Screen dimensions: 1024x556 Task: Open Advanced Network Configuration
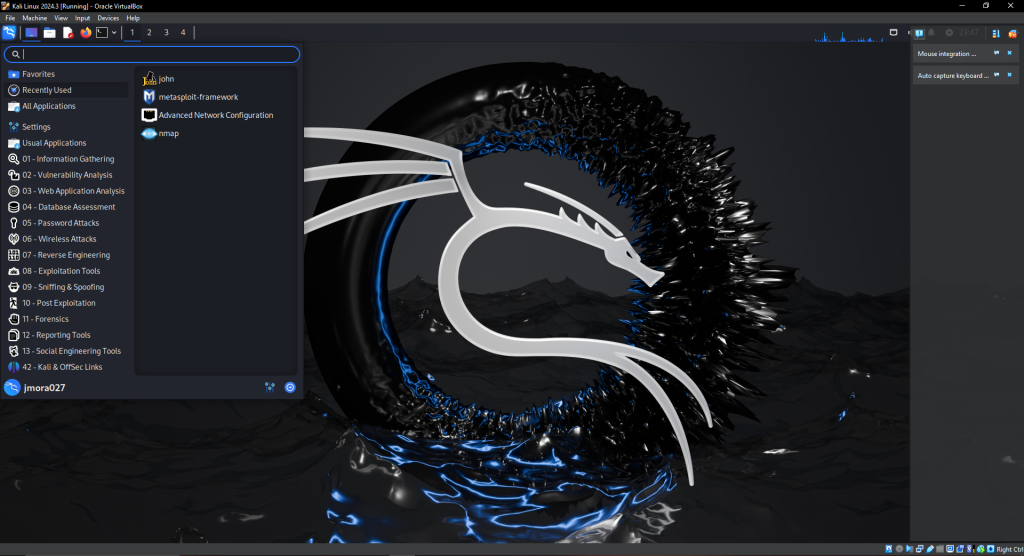tap(216, 116)
